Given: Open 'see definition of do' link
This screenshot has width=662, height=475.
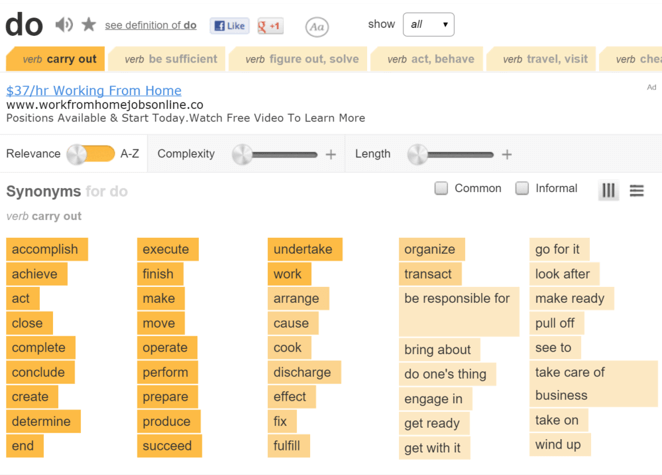Looking at the screenshot, I should (150, 25).
